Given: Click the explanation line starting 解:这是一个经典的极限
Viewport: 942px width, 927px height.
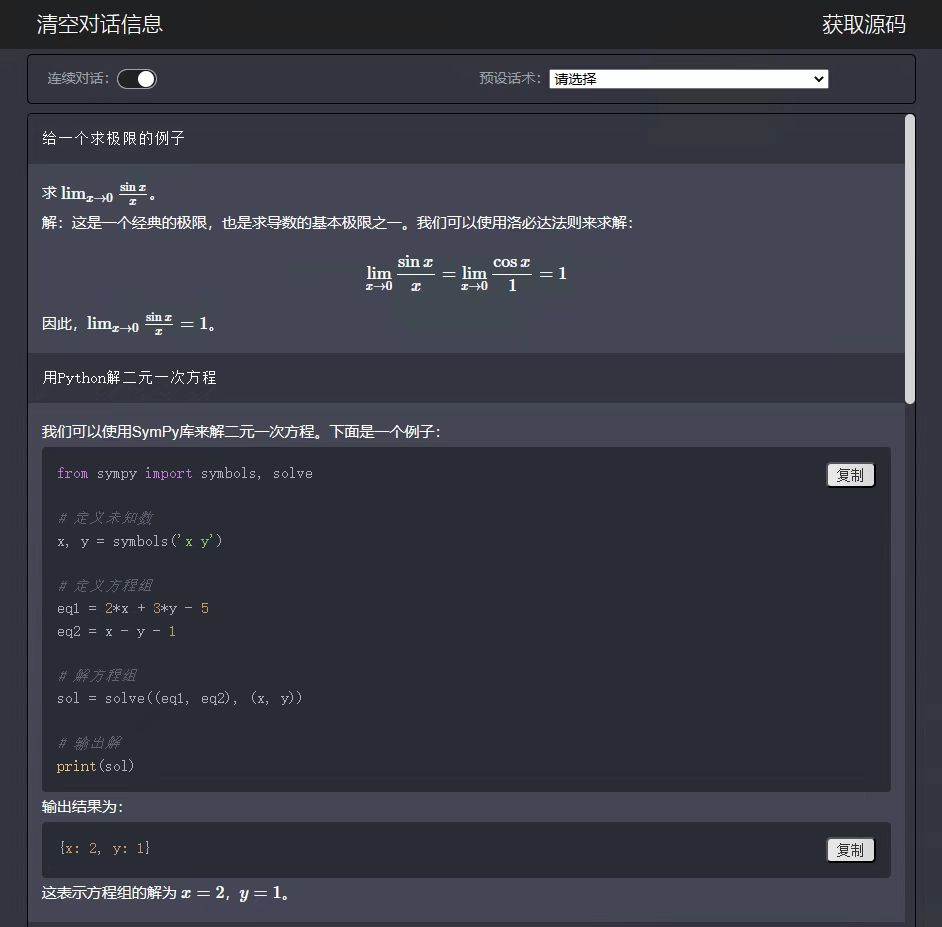Looking at the screenshot, I should [337, 223].
